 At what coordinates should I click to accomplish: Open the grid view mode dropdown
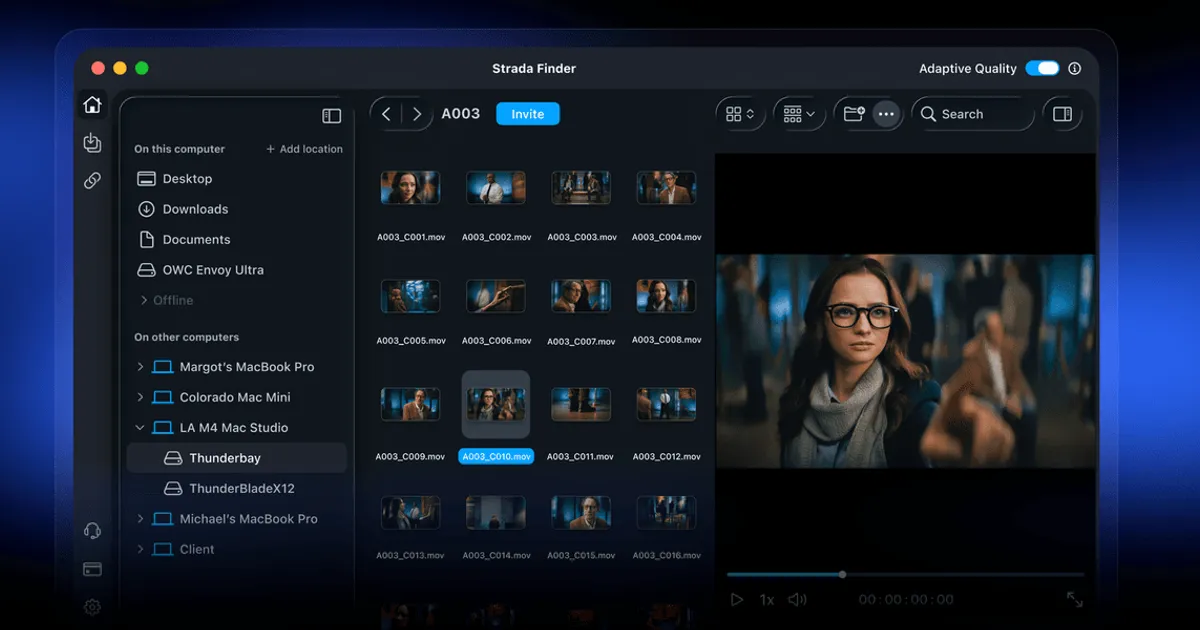(x=740, y=114)
